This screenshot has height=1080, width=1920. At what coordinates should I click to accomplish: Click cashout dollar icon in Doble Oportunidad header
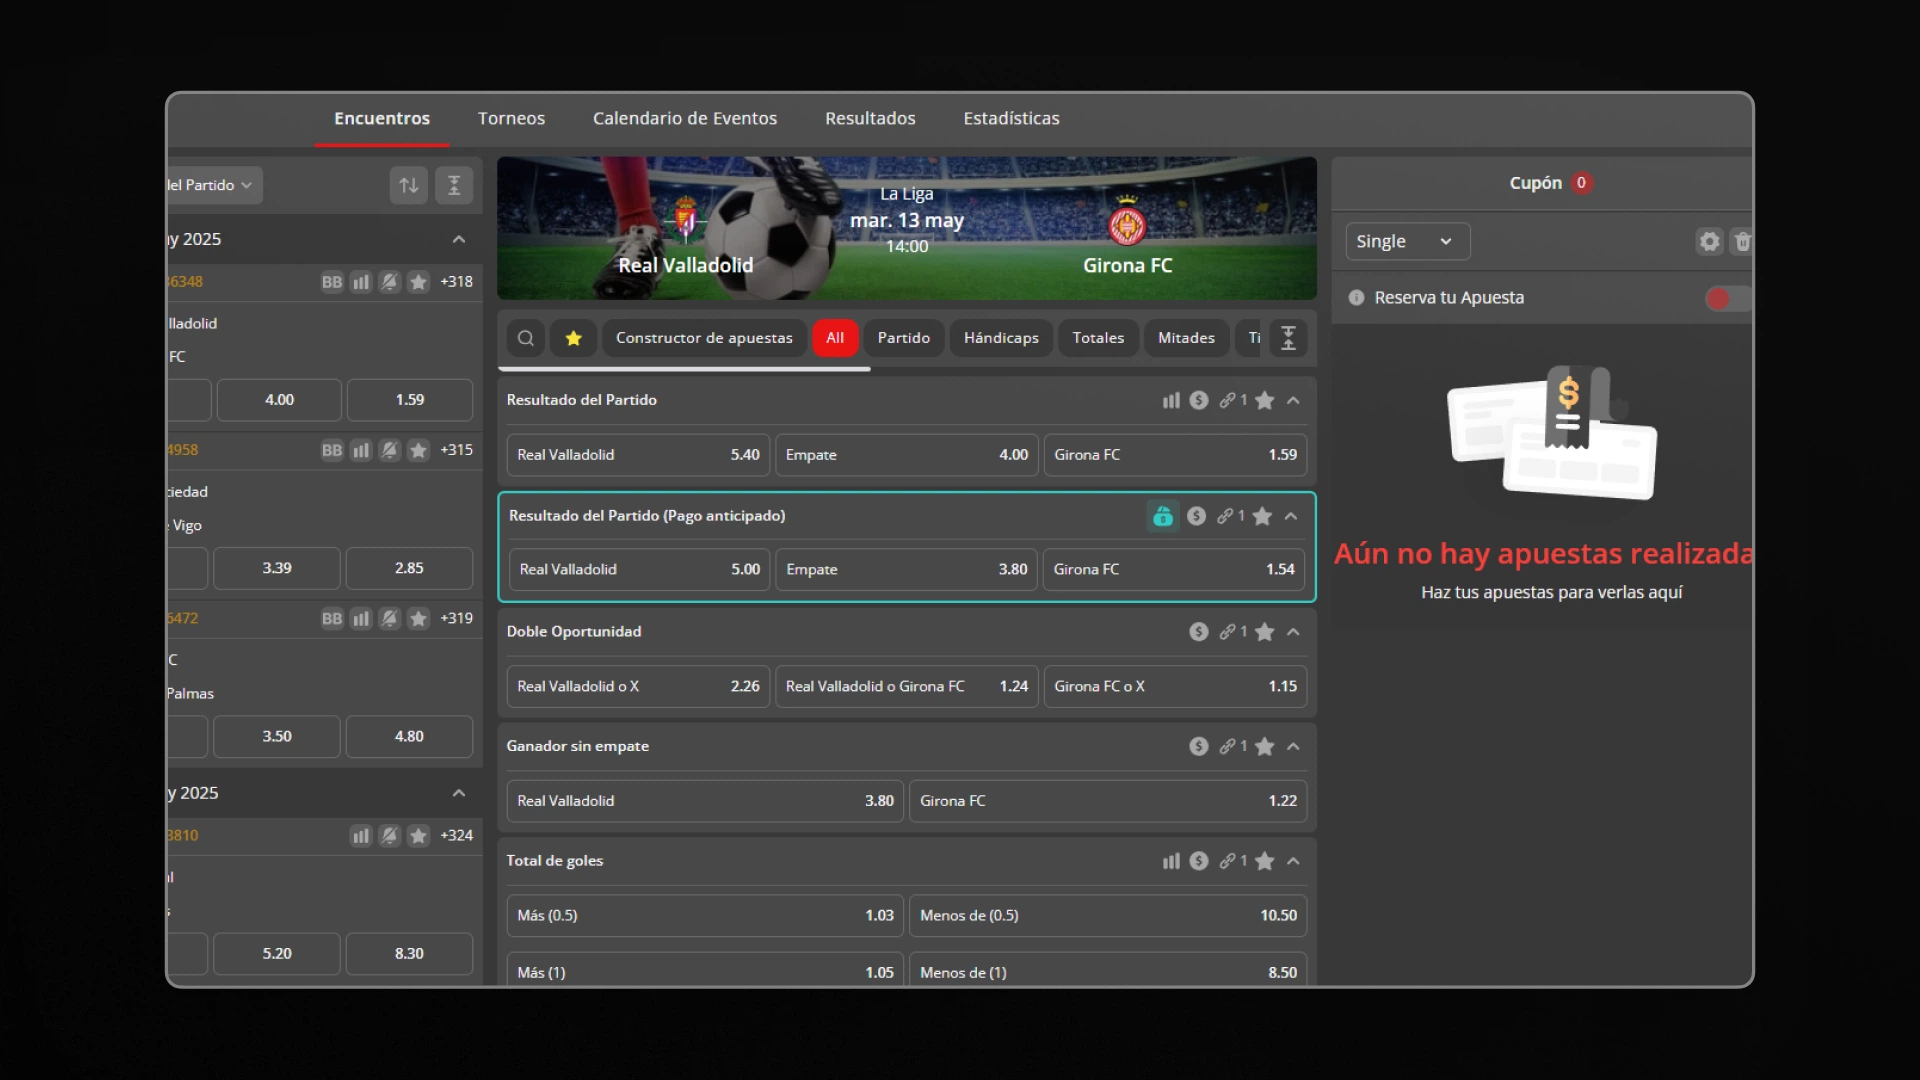pos(1199,632)
